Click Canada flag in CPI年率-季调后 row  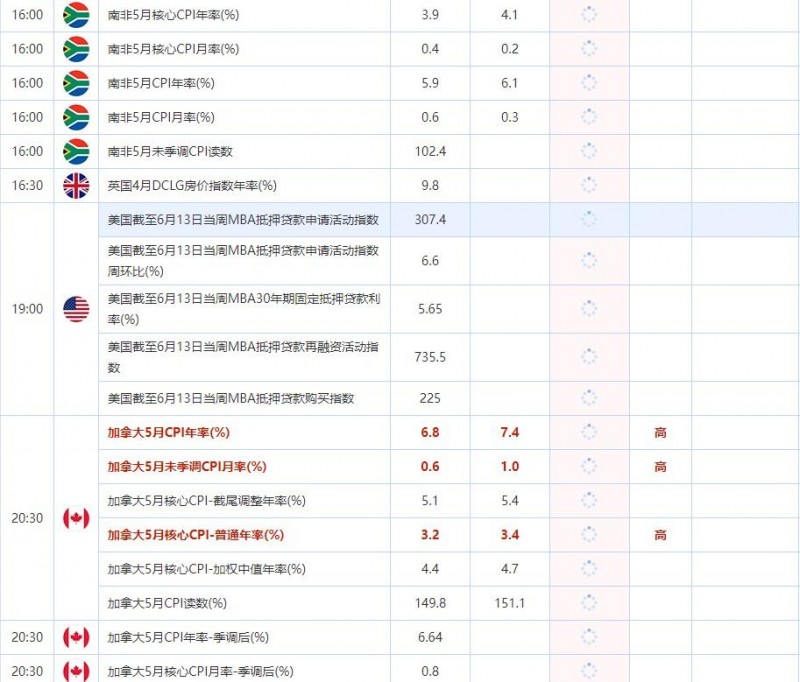pos(76,637)
